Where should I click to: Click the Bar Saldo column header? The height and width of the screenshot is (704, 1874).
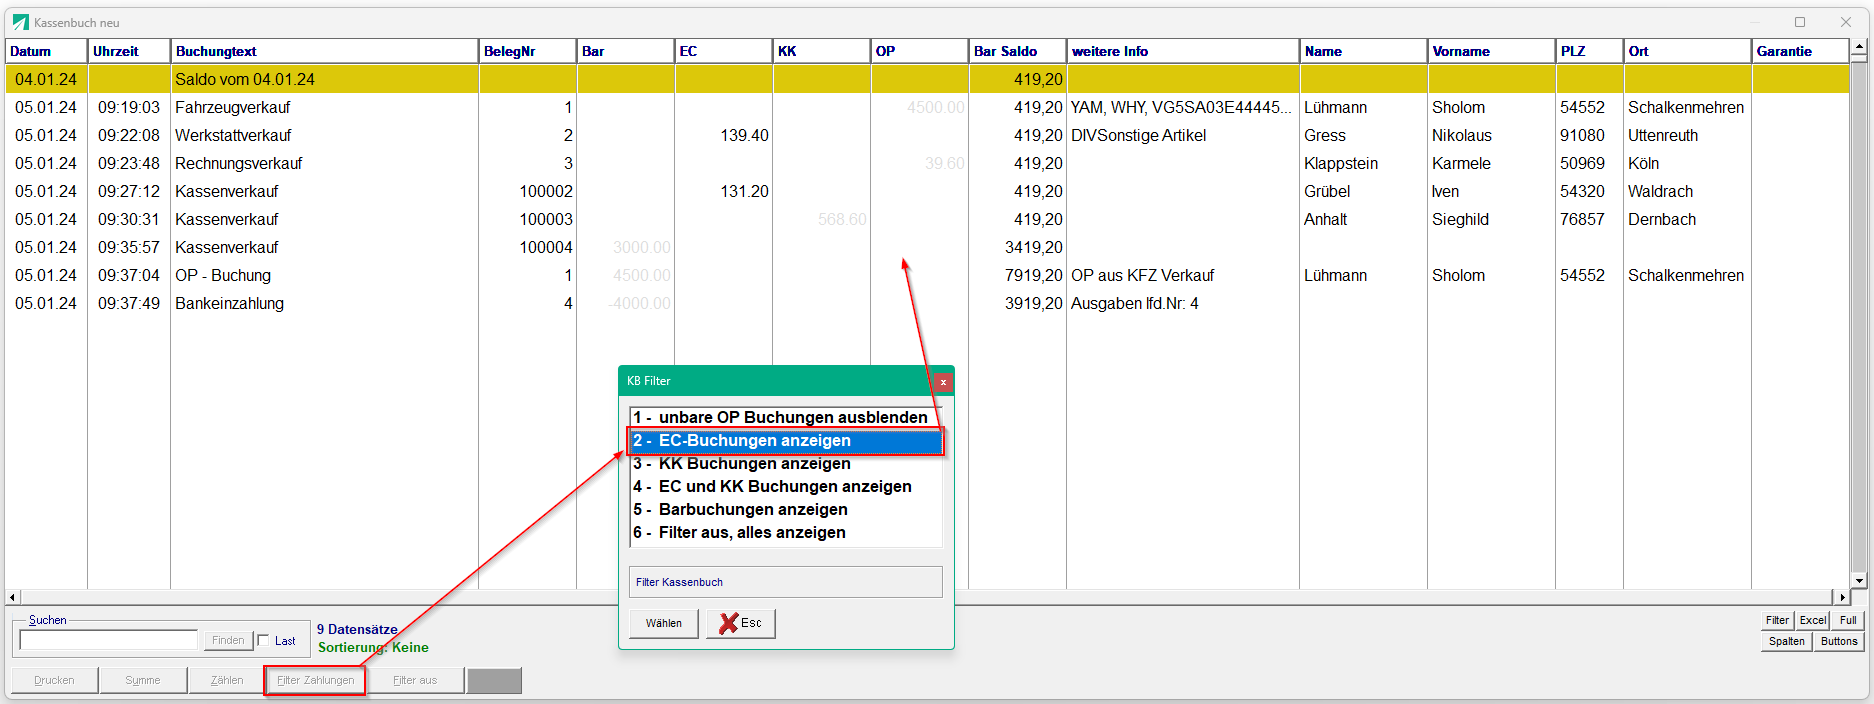click(1018, 51)
